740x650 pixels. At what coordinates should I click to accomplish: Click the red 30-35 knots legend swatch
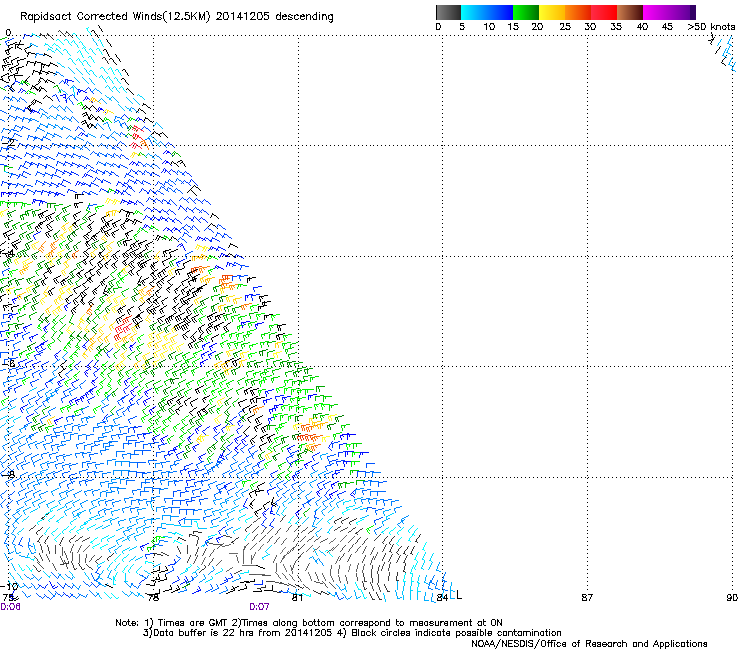point(604,12)
